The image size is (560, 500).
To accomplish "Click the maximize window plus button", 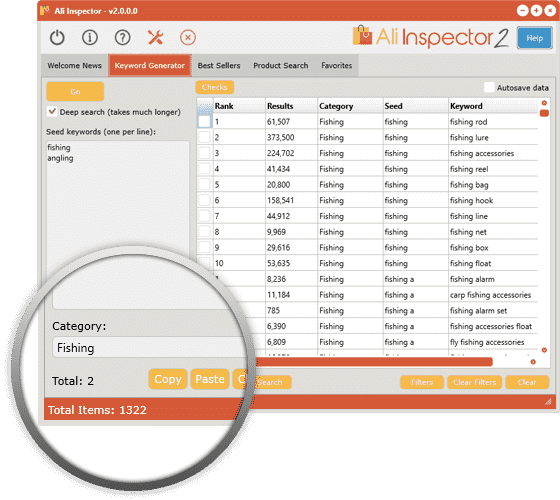I will 536,11.
